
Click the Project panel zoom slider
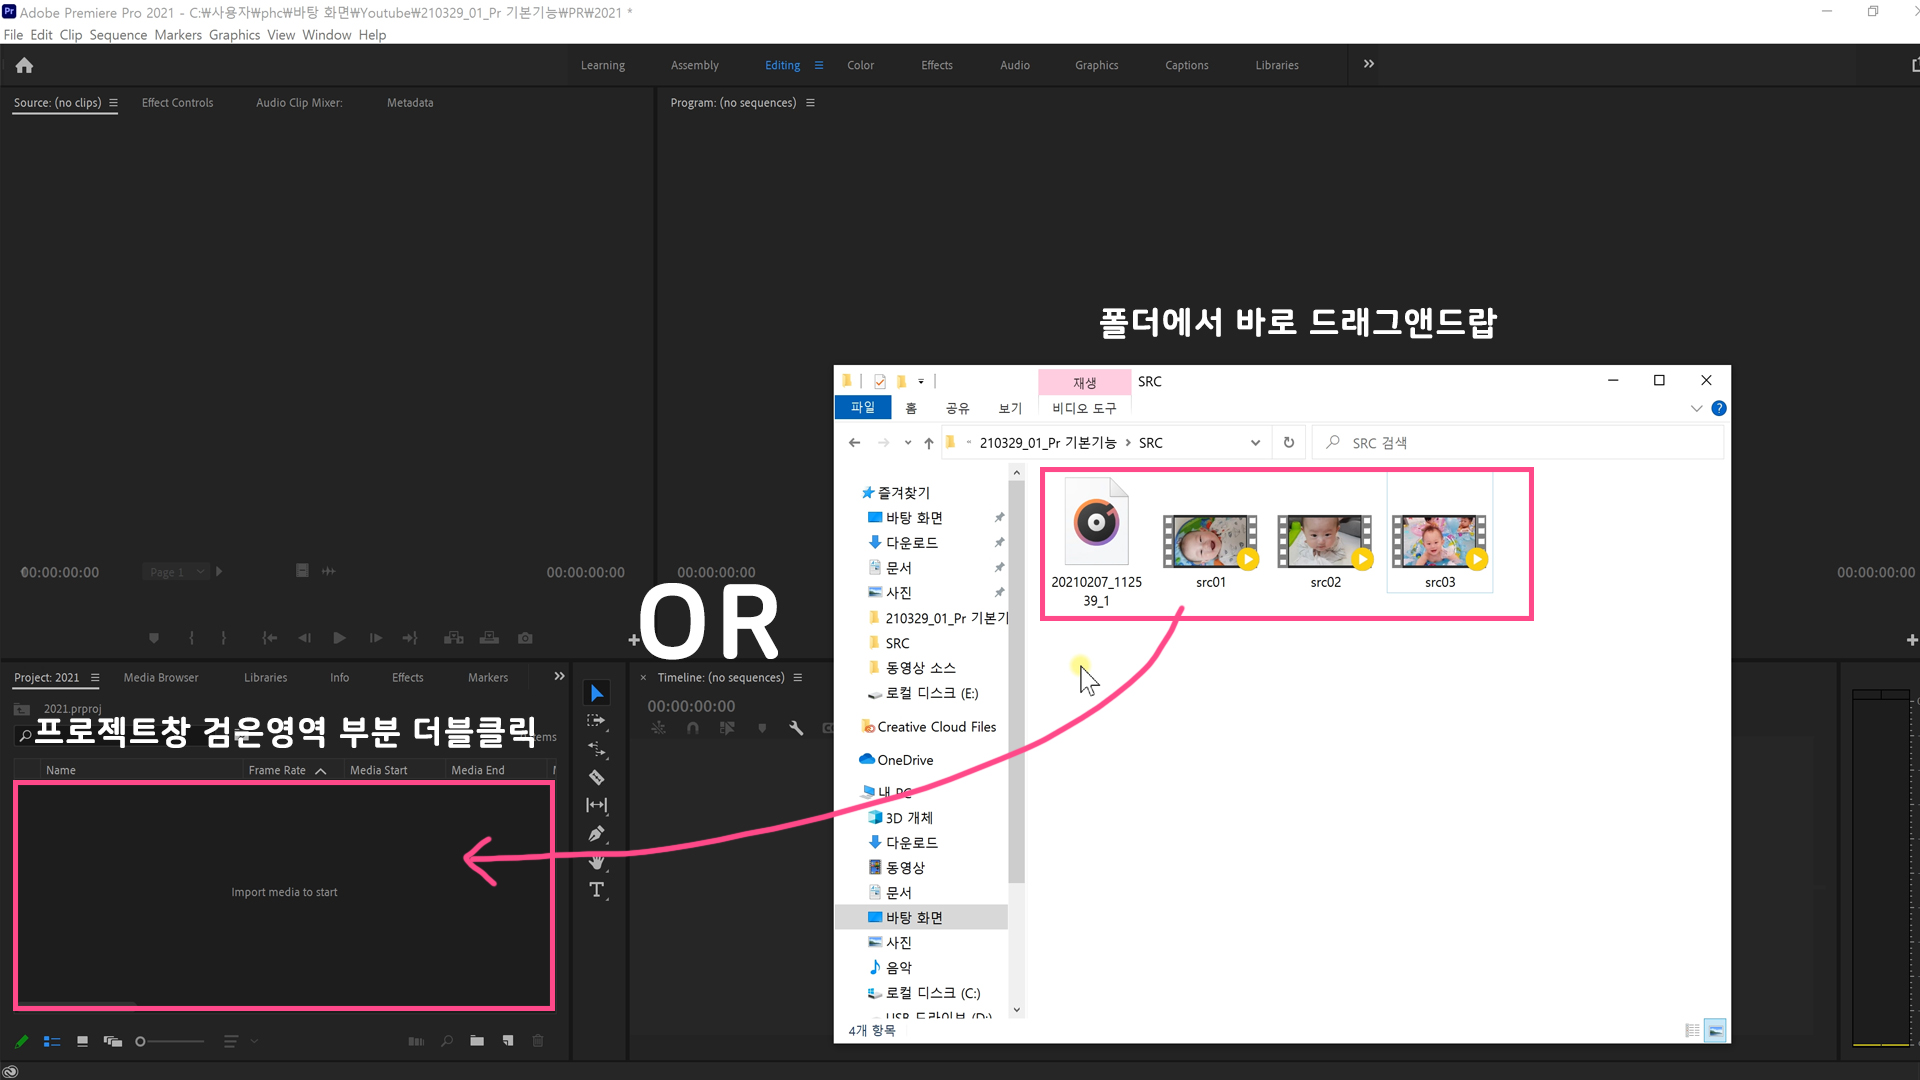(x=170, y=1041)
